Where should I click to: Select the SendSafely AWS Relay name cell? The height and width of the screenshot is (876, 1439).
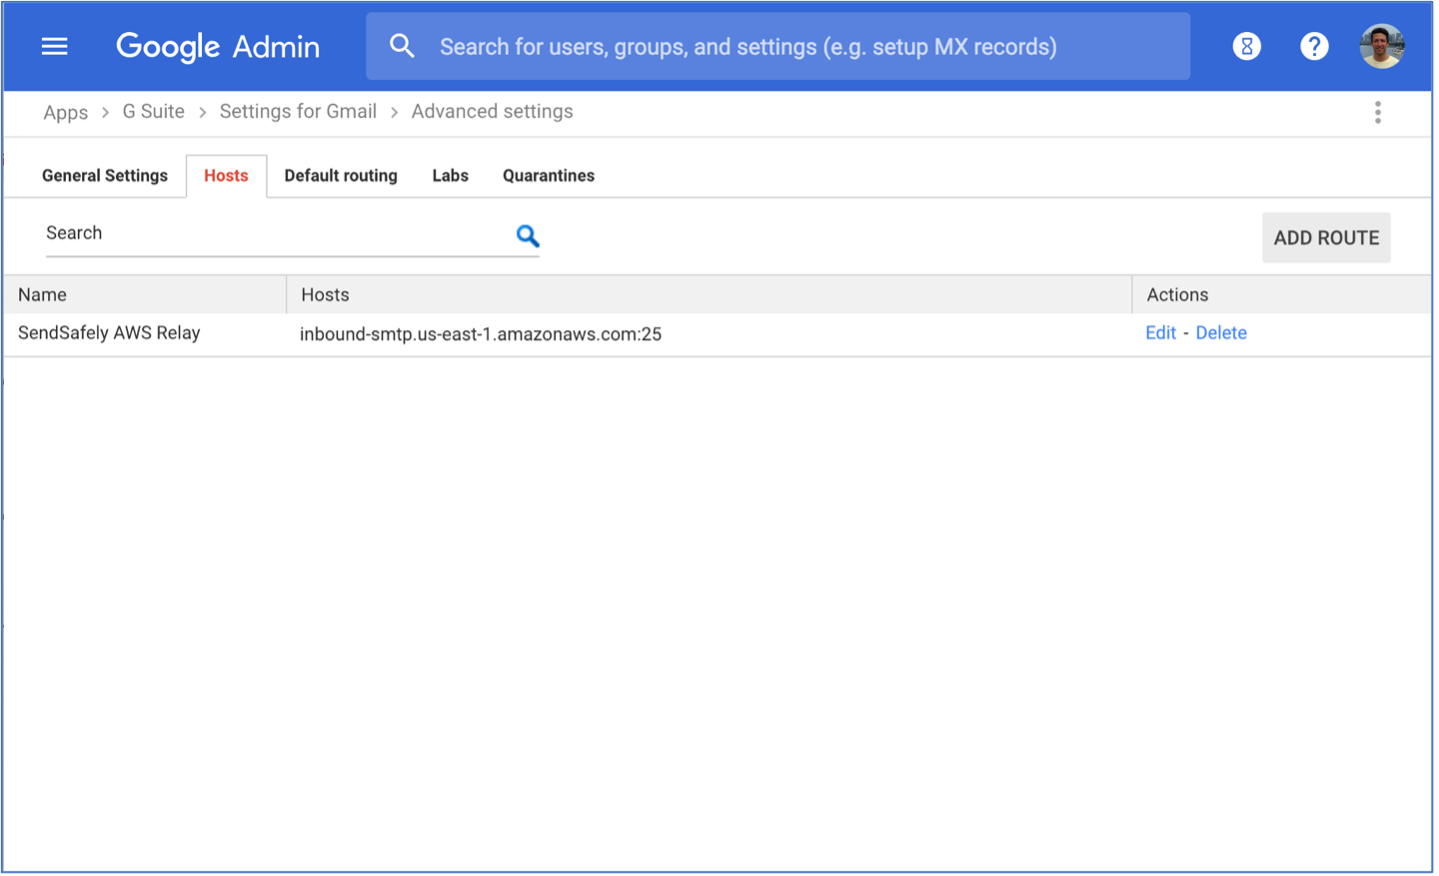pyautogui.click(x=109, y=333)
